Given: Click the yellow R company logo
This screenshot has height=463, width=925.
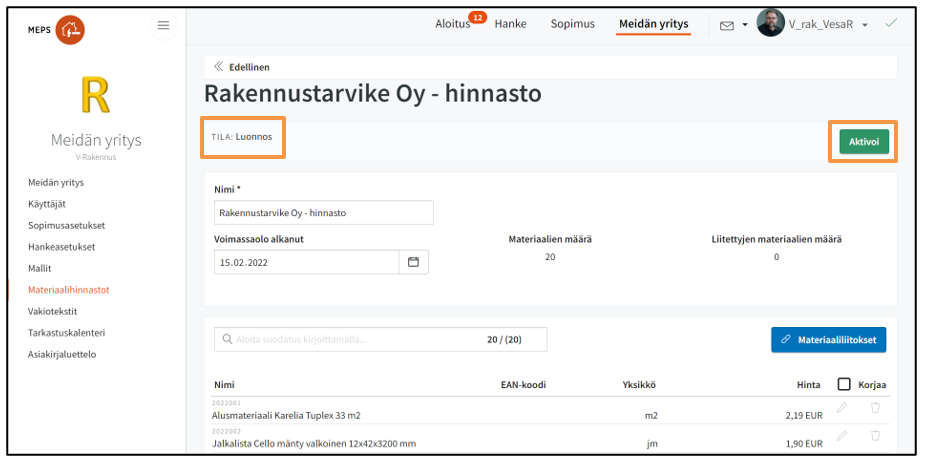Looking at the screenshot, I should click(96, 94).
